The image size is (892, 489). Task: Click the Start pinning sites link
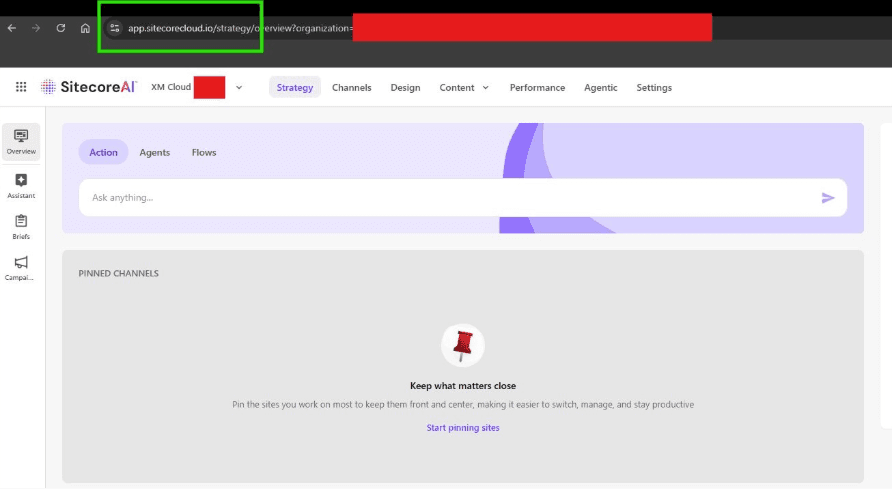[463, 428]
